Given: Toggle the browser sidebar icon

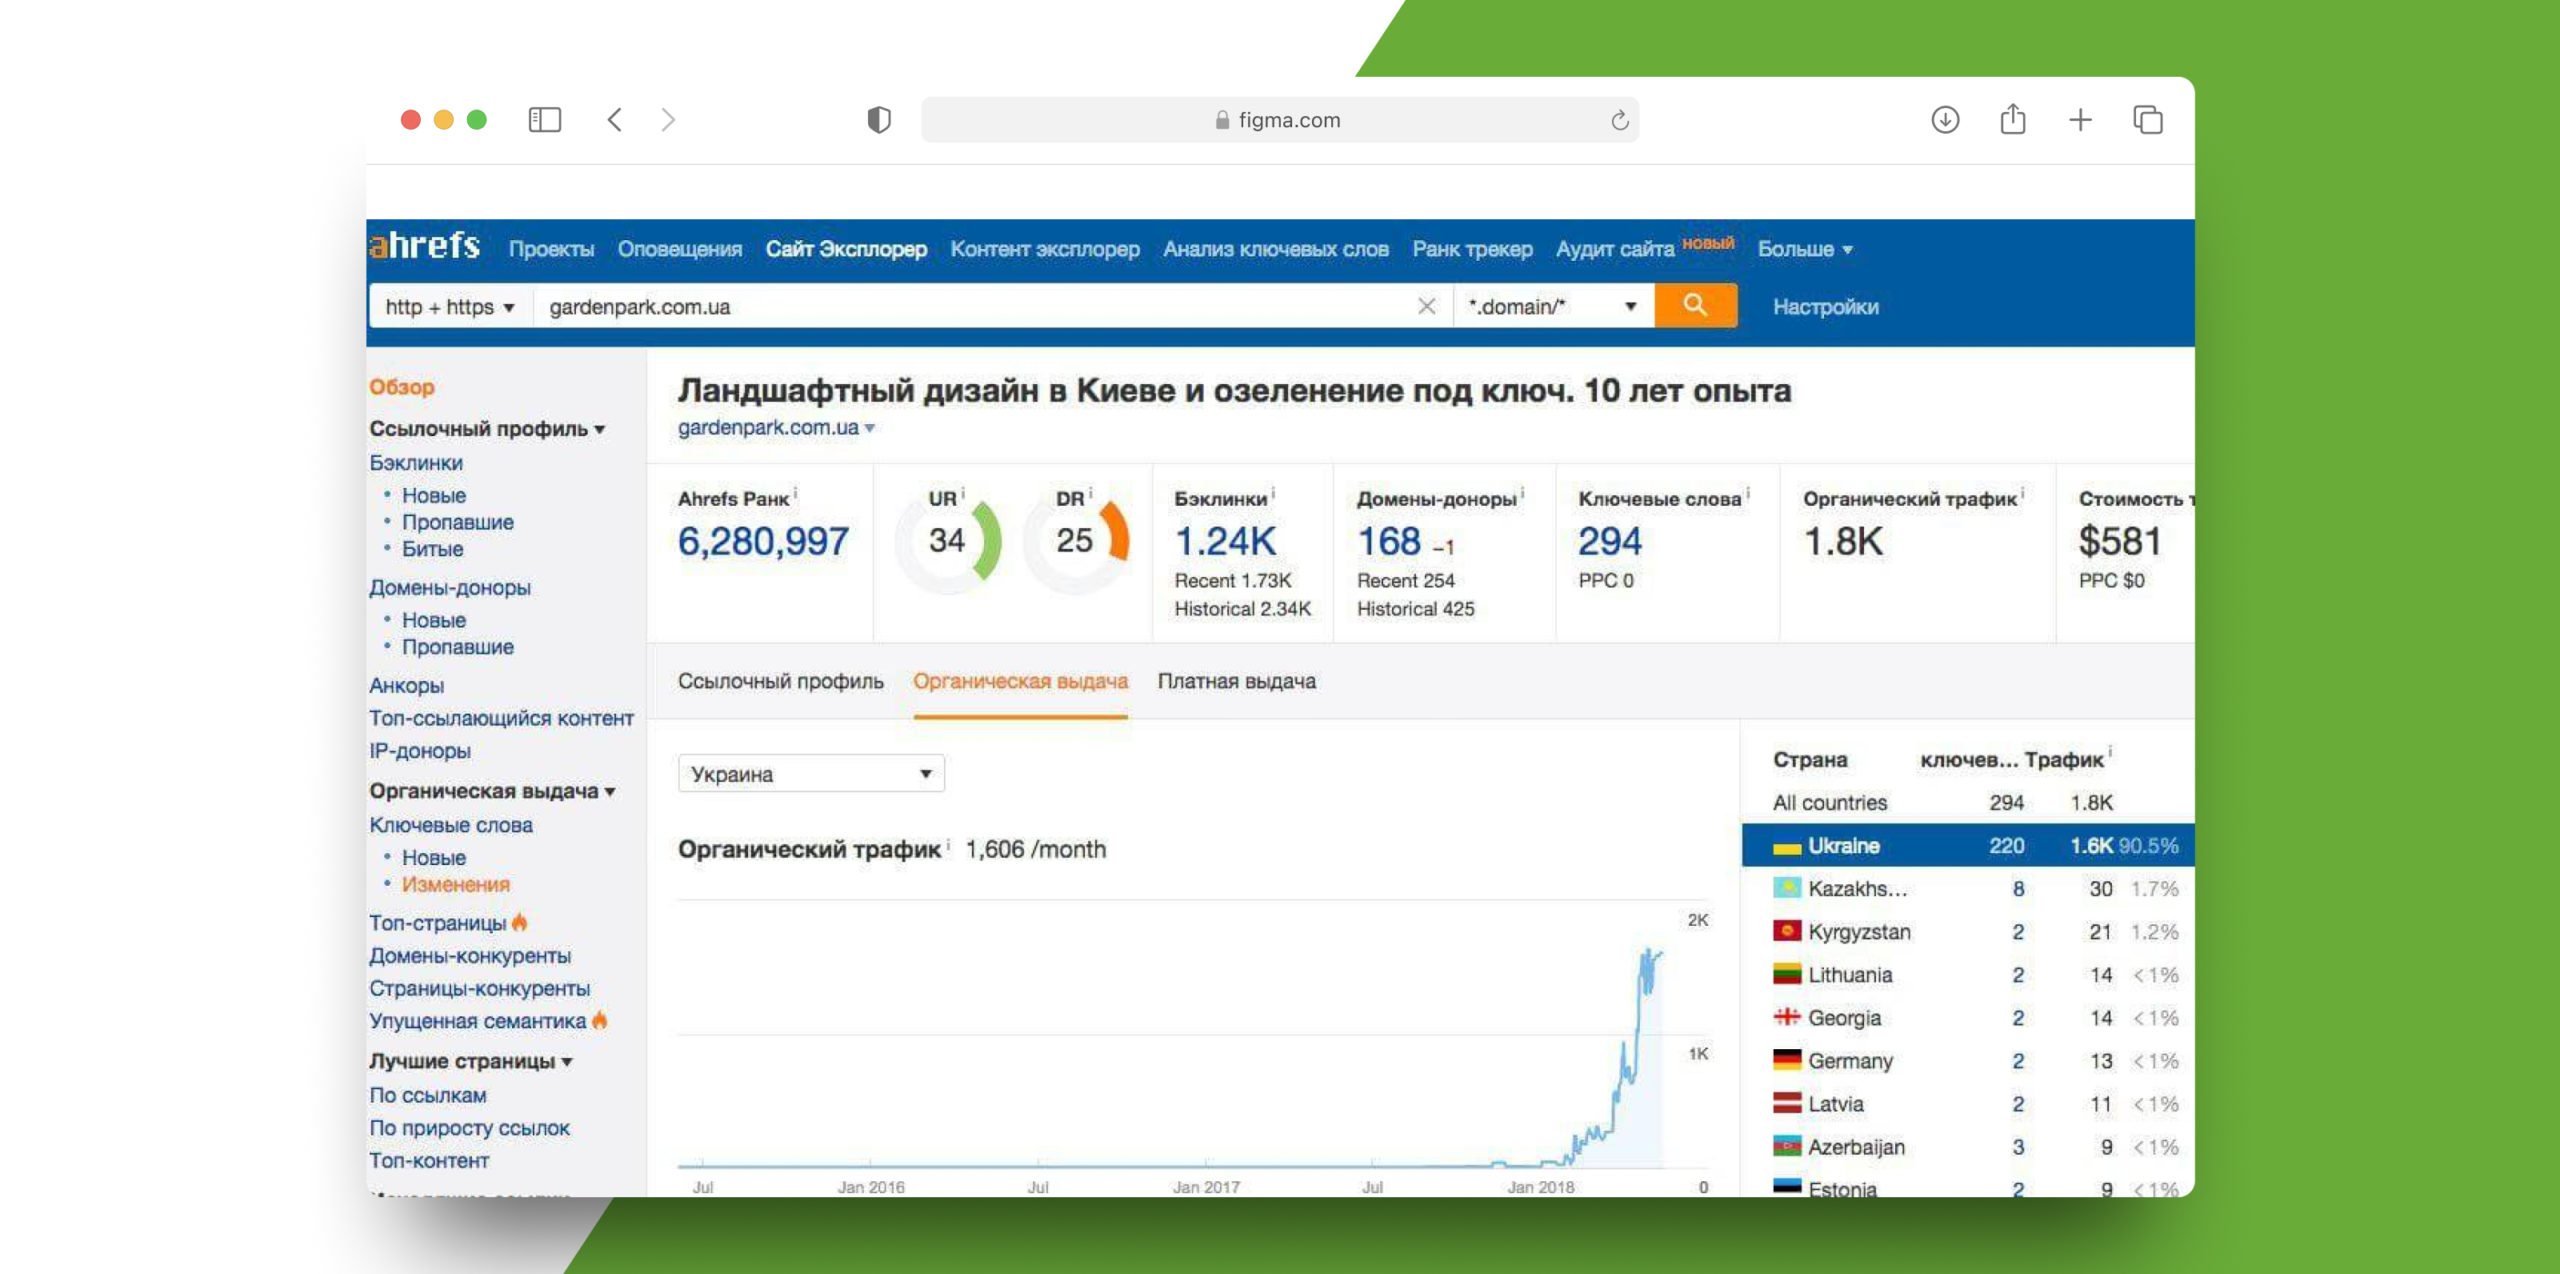Looking at the screenshot, I should [544, 120].
